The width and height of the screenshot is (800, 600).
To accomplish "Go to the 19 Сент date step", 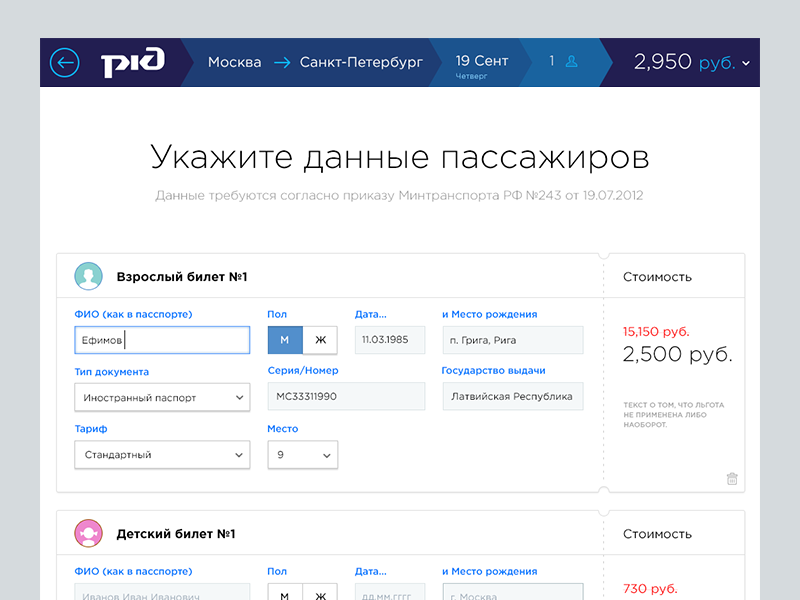I will pos(481,63).
